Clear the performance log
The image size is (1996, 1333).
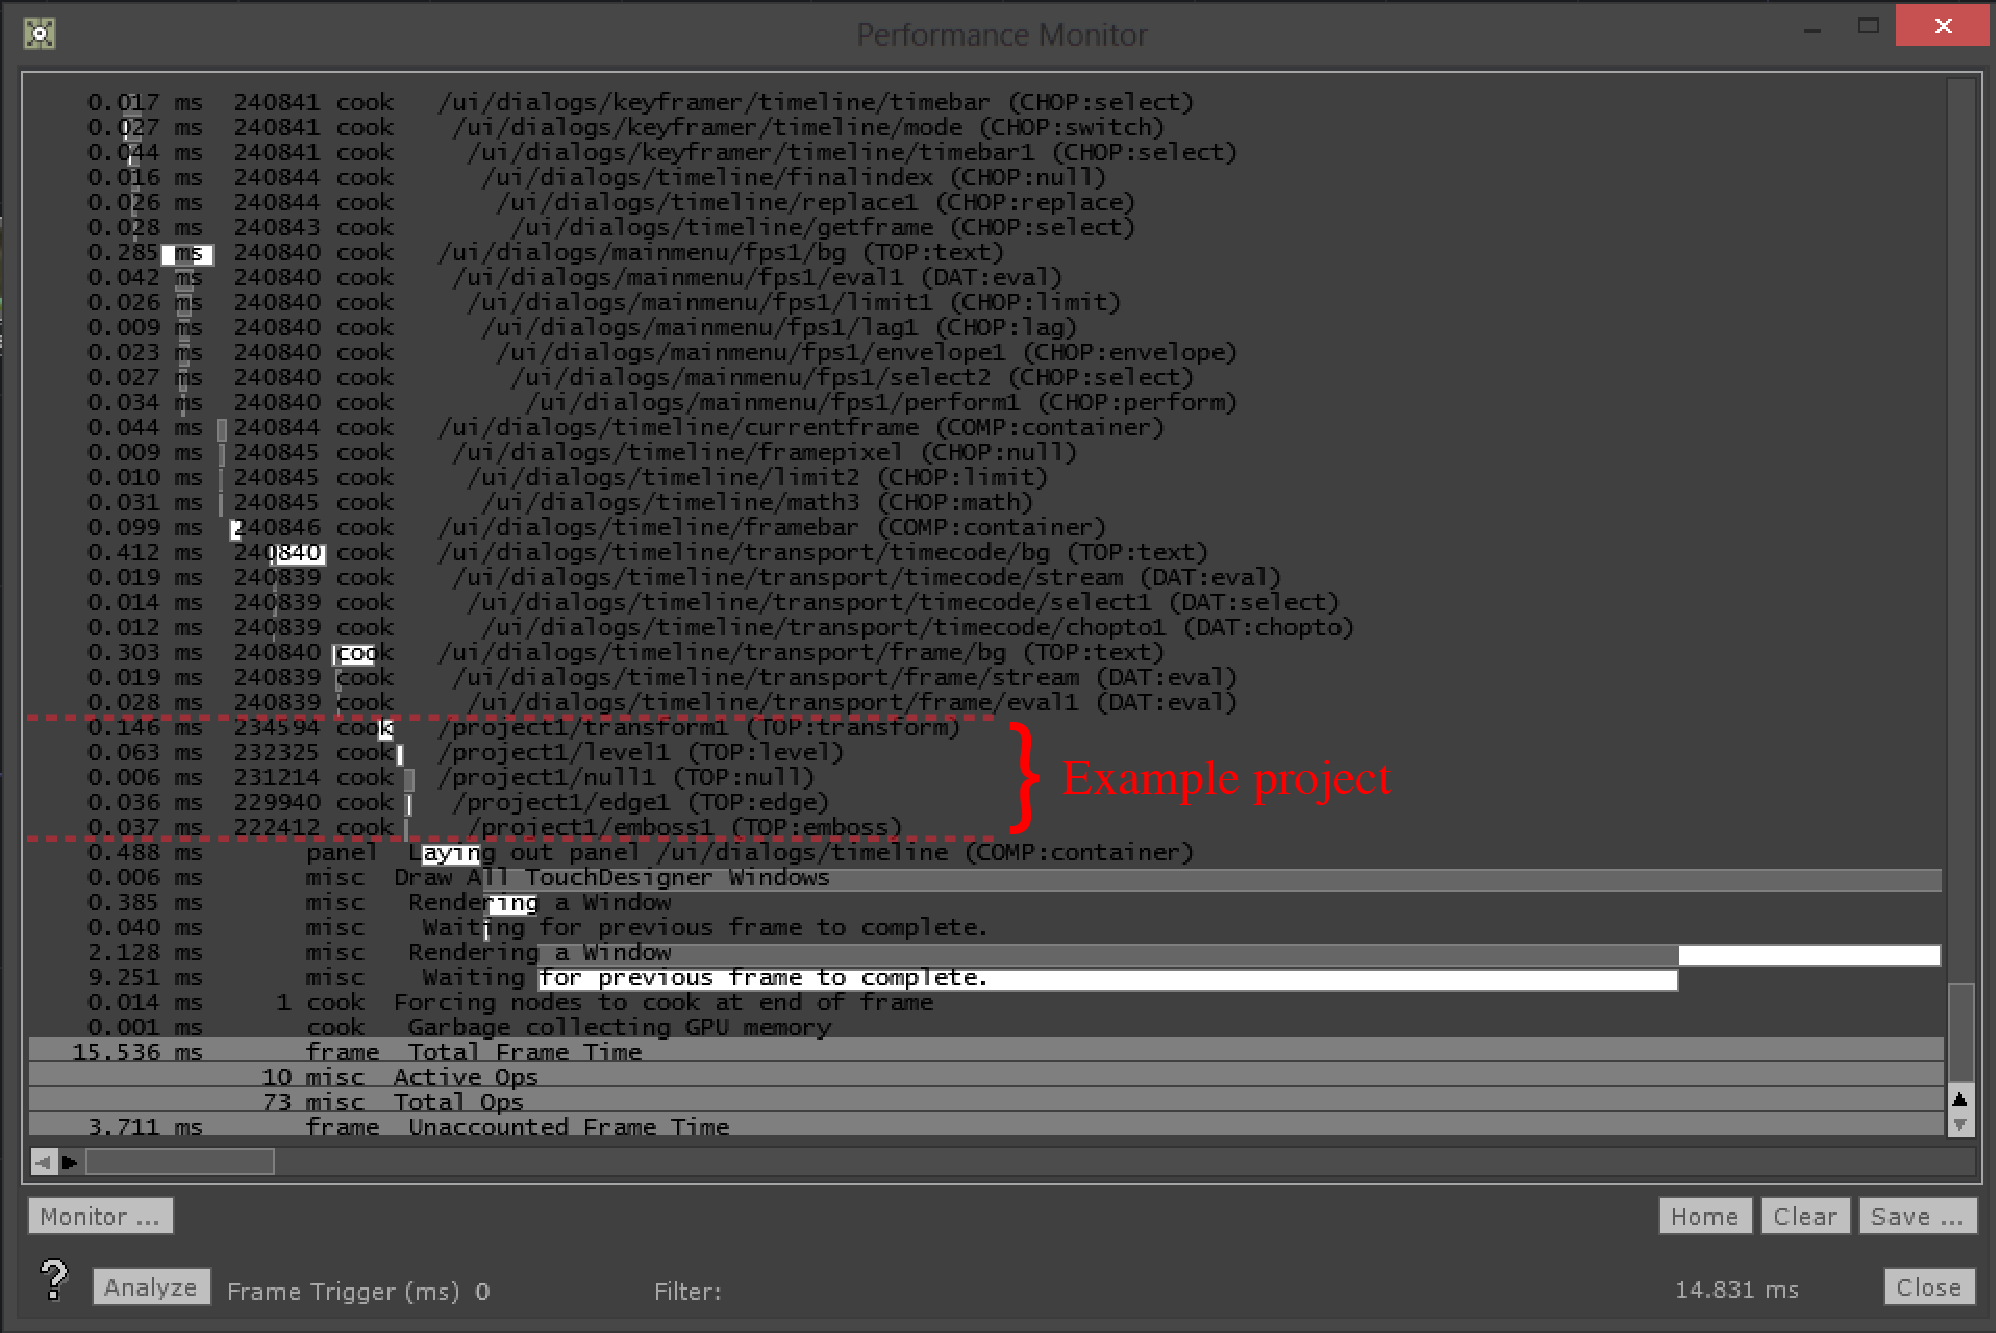click(1804, 1216)
